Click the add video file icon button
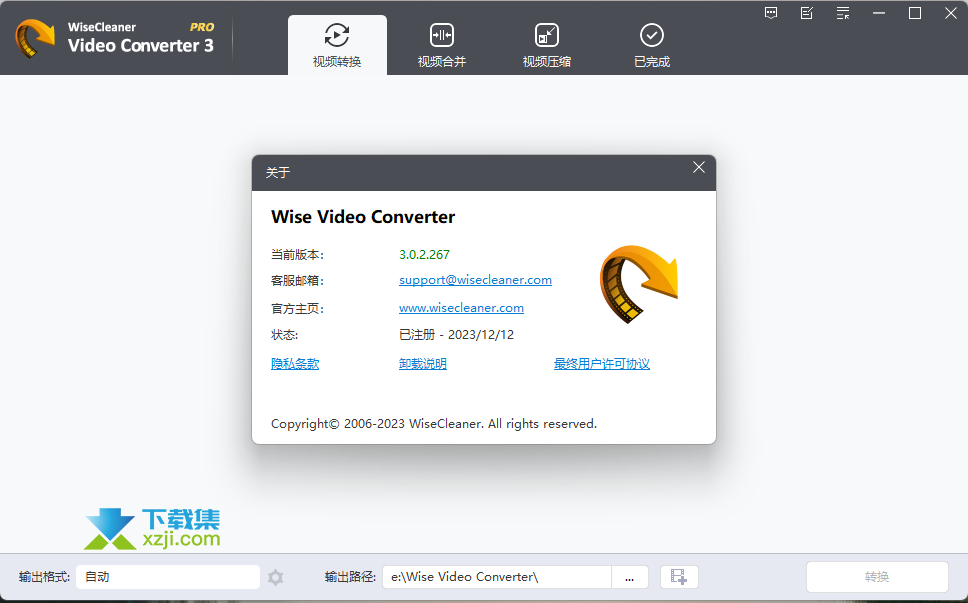Viewport: 968px width, 603px height. pos(679,577)
